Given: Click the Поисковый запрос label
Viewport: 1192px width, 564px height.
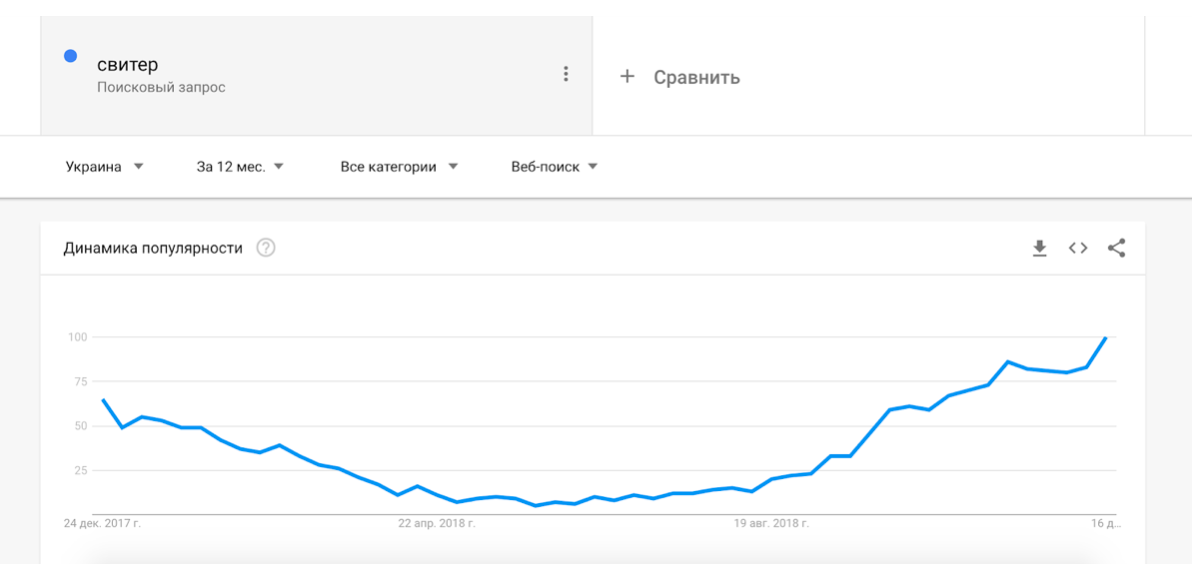Looking at the screenshot, I should pos(161,87).
